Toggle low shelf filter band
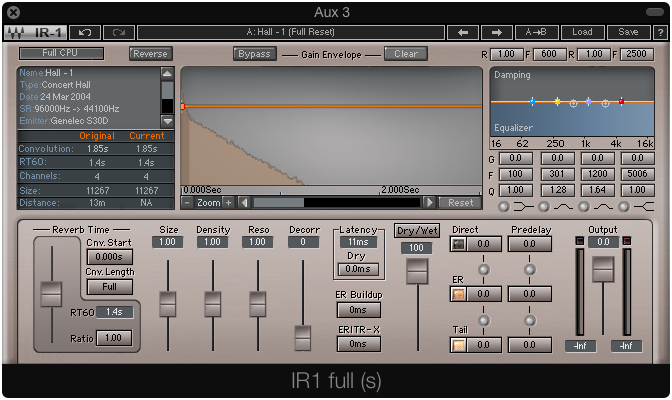Viewport: 672px width, 400px height. [x=504, y=207]
